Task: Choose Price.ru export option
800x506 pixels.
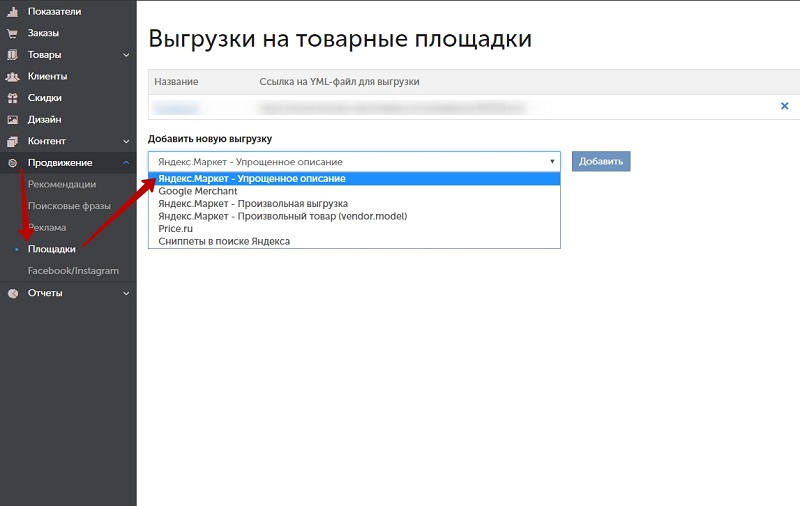Action: (x=354, y=229)
